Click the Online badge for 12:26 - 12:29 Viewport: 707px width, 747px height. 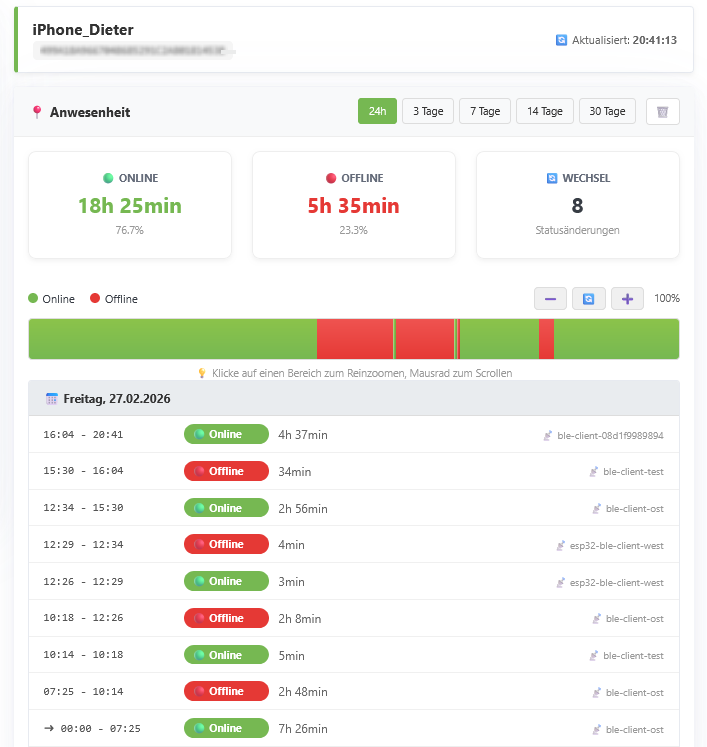[226, 581]
